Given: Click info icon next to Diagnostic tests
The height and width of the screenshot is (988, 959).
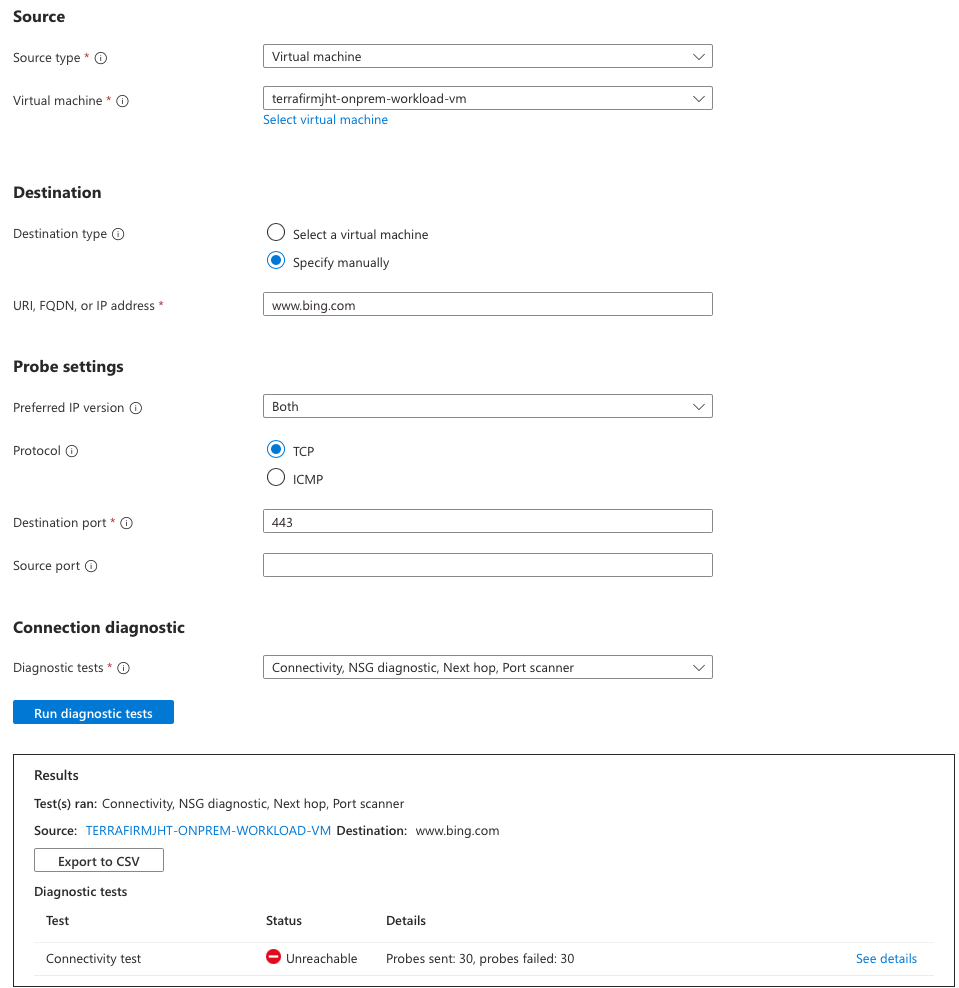Looking at the screenshot, I should (125, 668).
